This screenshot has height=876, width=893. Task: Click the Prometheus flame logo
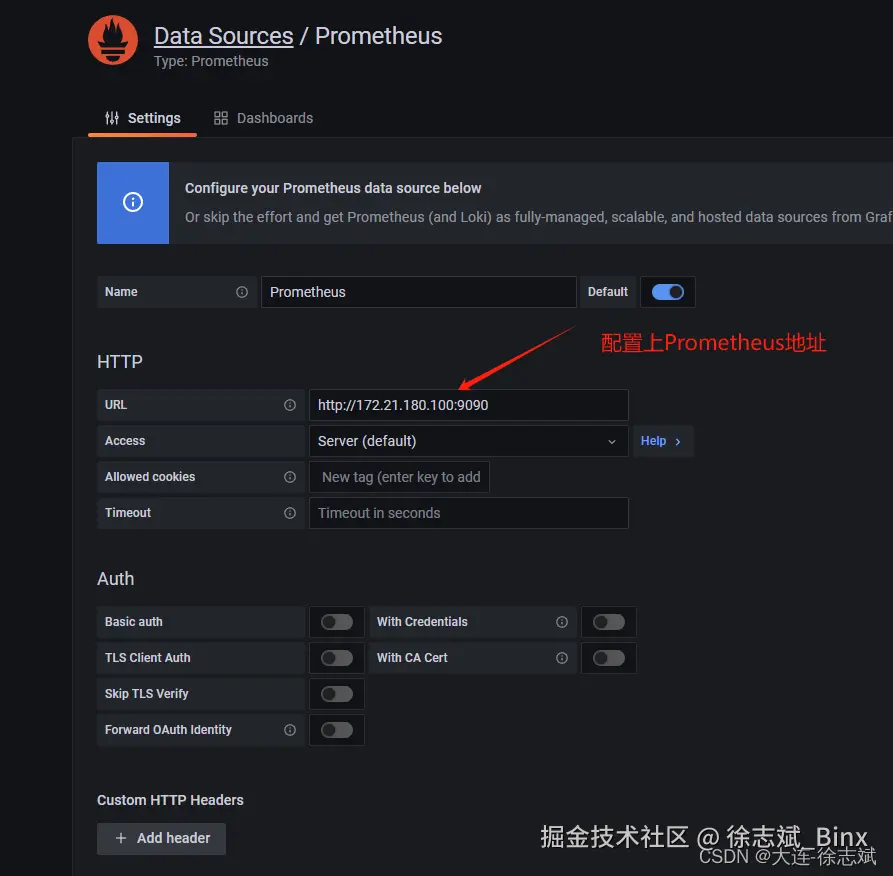coord(113,40)
